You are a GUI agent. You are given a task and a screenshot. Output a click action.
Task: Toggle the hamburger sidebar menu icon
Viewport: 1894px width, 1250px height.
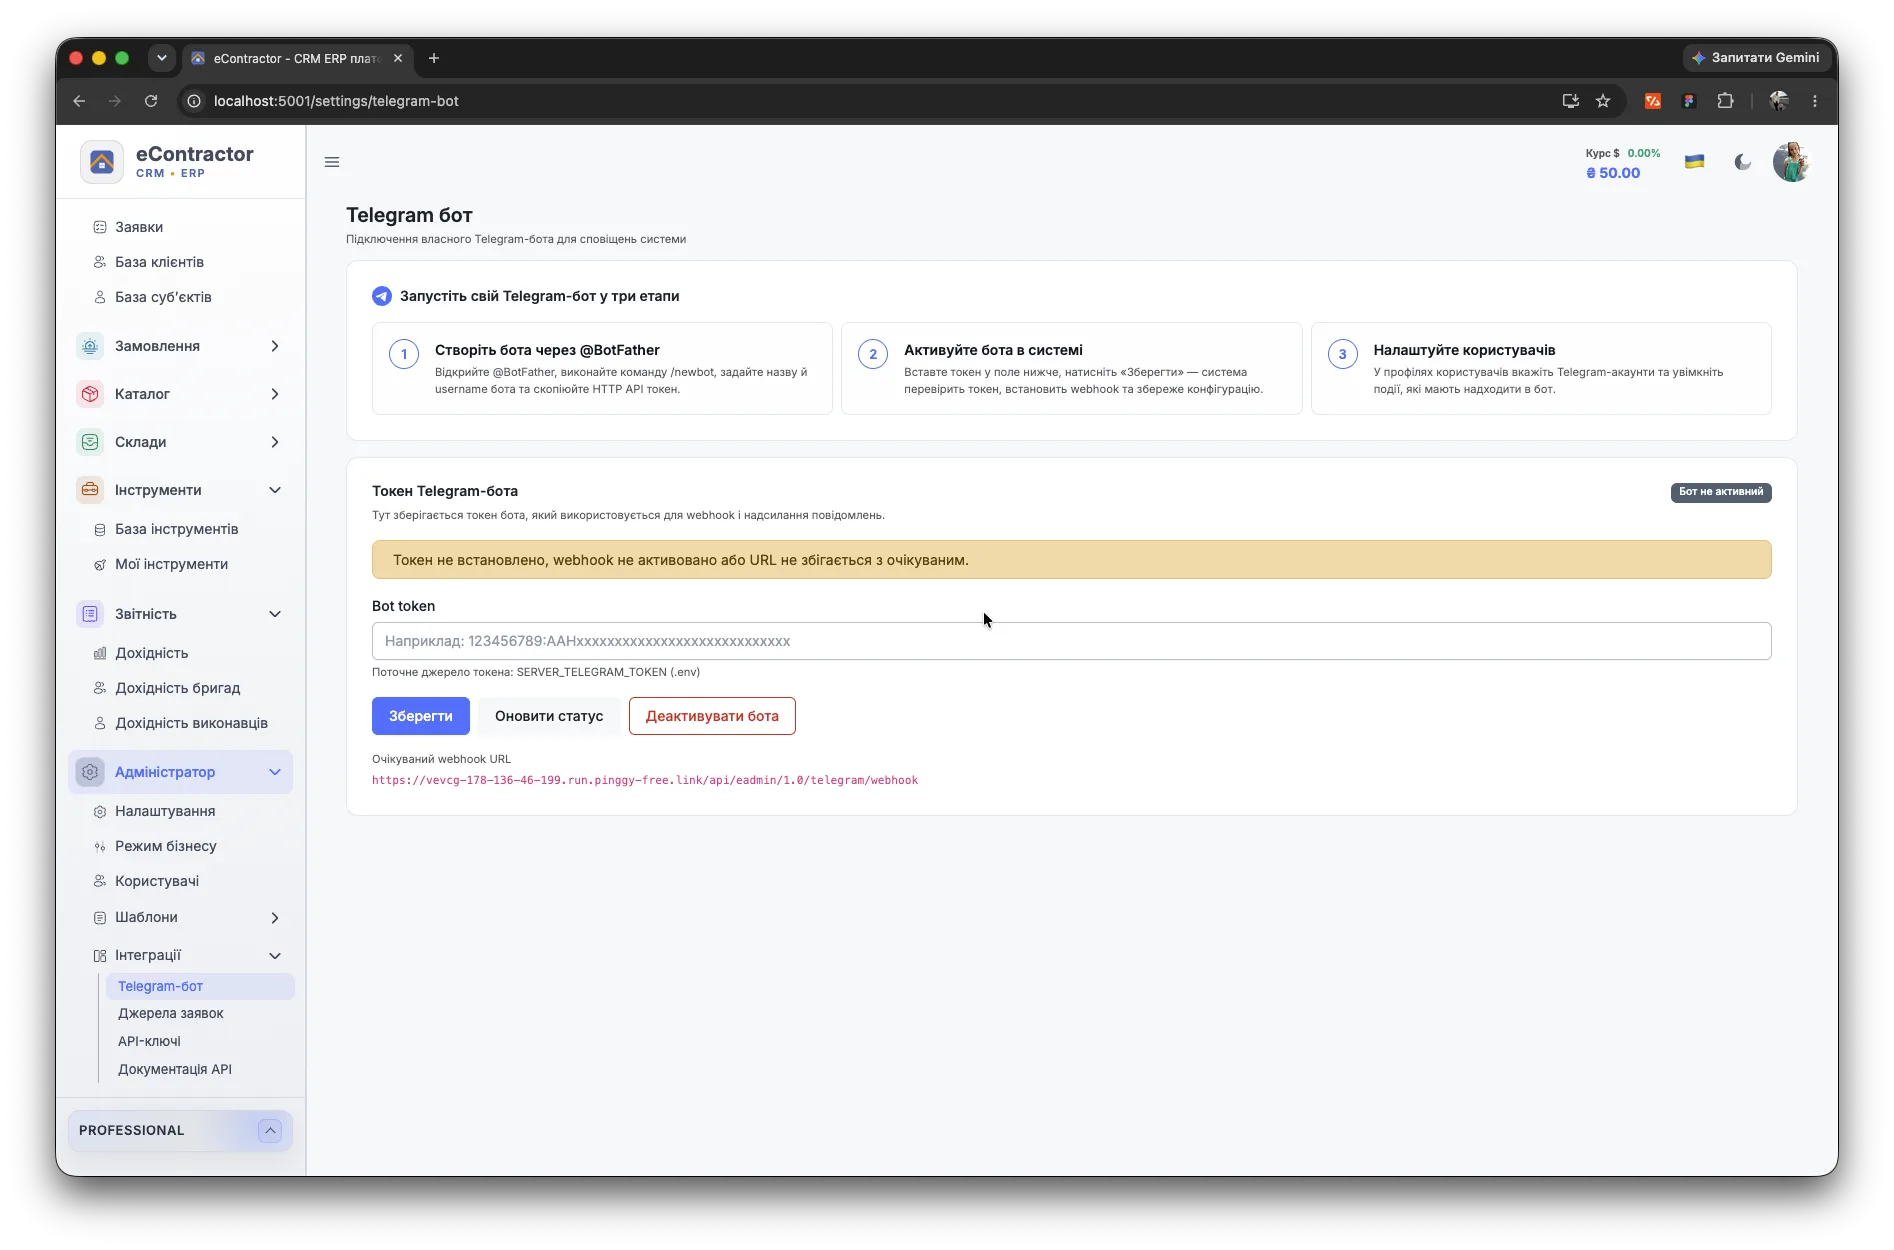[x=332, y=162]
